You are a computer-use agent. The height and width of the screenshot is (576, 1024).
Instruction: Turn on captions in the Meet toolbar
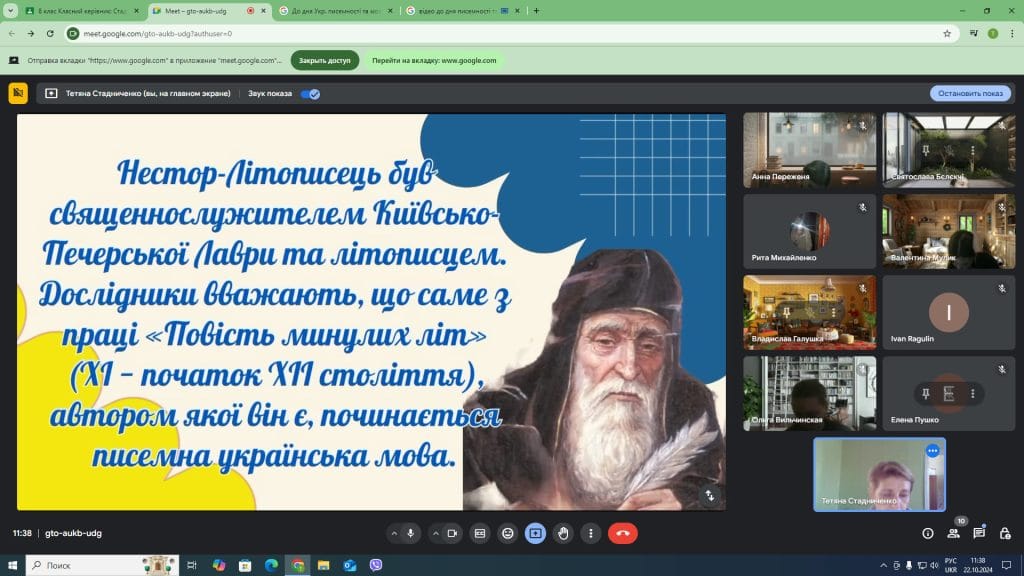tap(480, 534)
